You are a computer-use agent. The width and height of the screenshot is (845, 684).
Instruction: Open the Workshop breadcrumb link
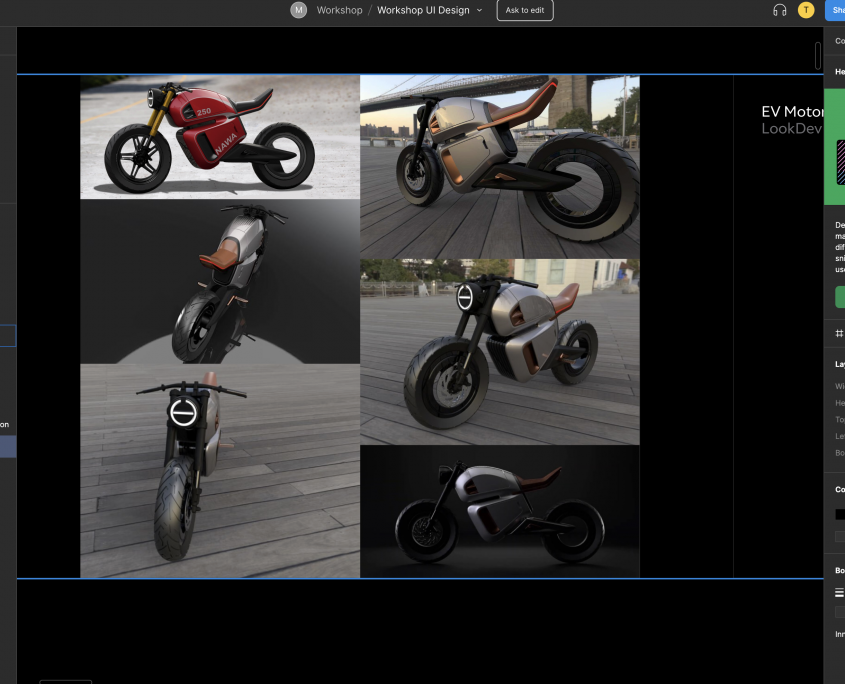[x=339, y=10]
